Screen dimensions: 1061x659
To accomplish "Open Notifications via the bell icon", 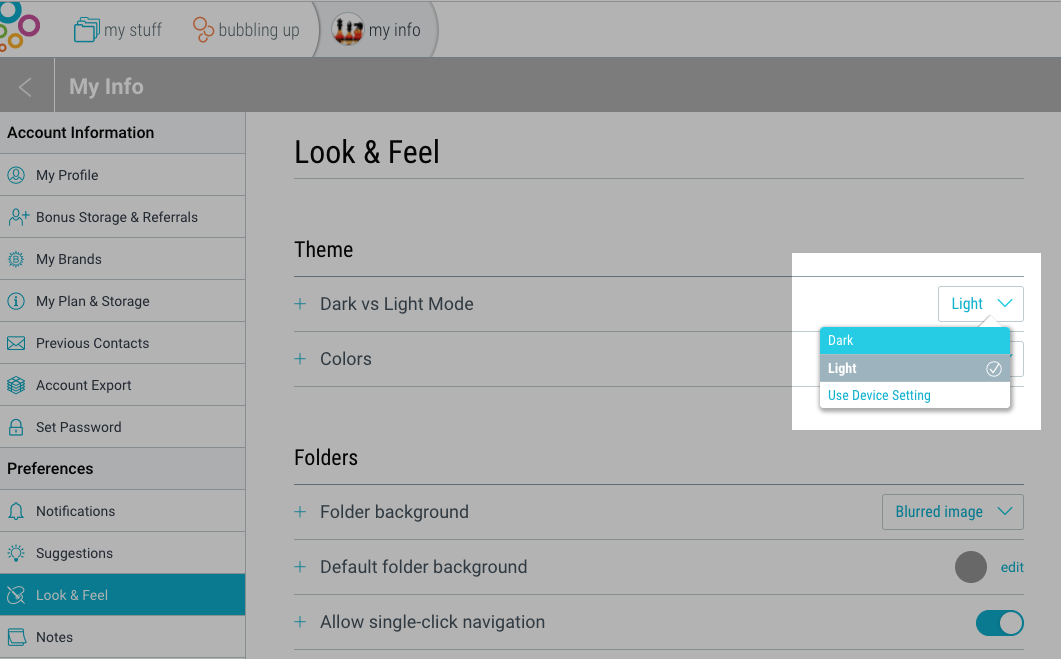I will click(x=16, y=511).
